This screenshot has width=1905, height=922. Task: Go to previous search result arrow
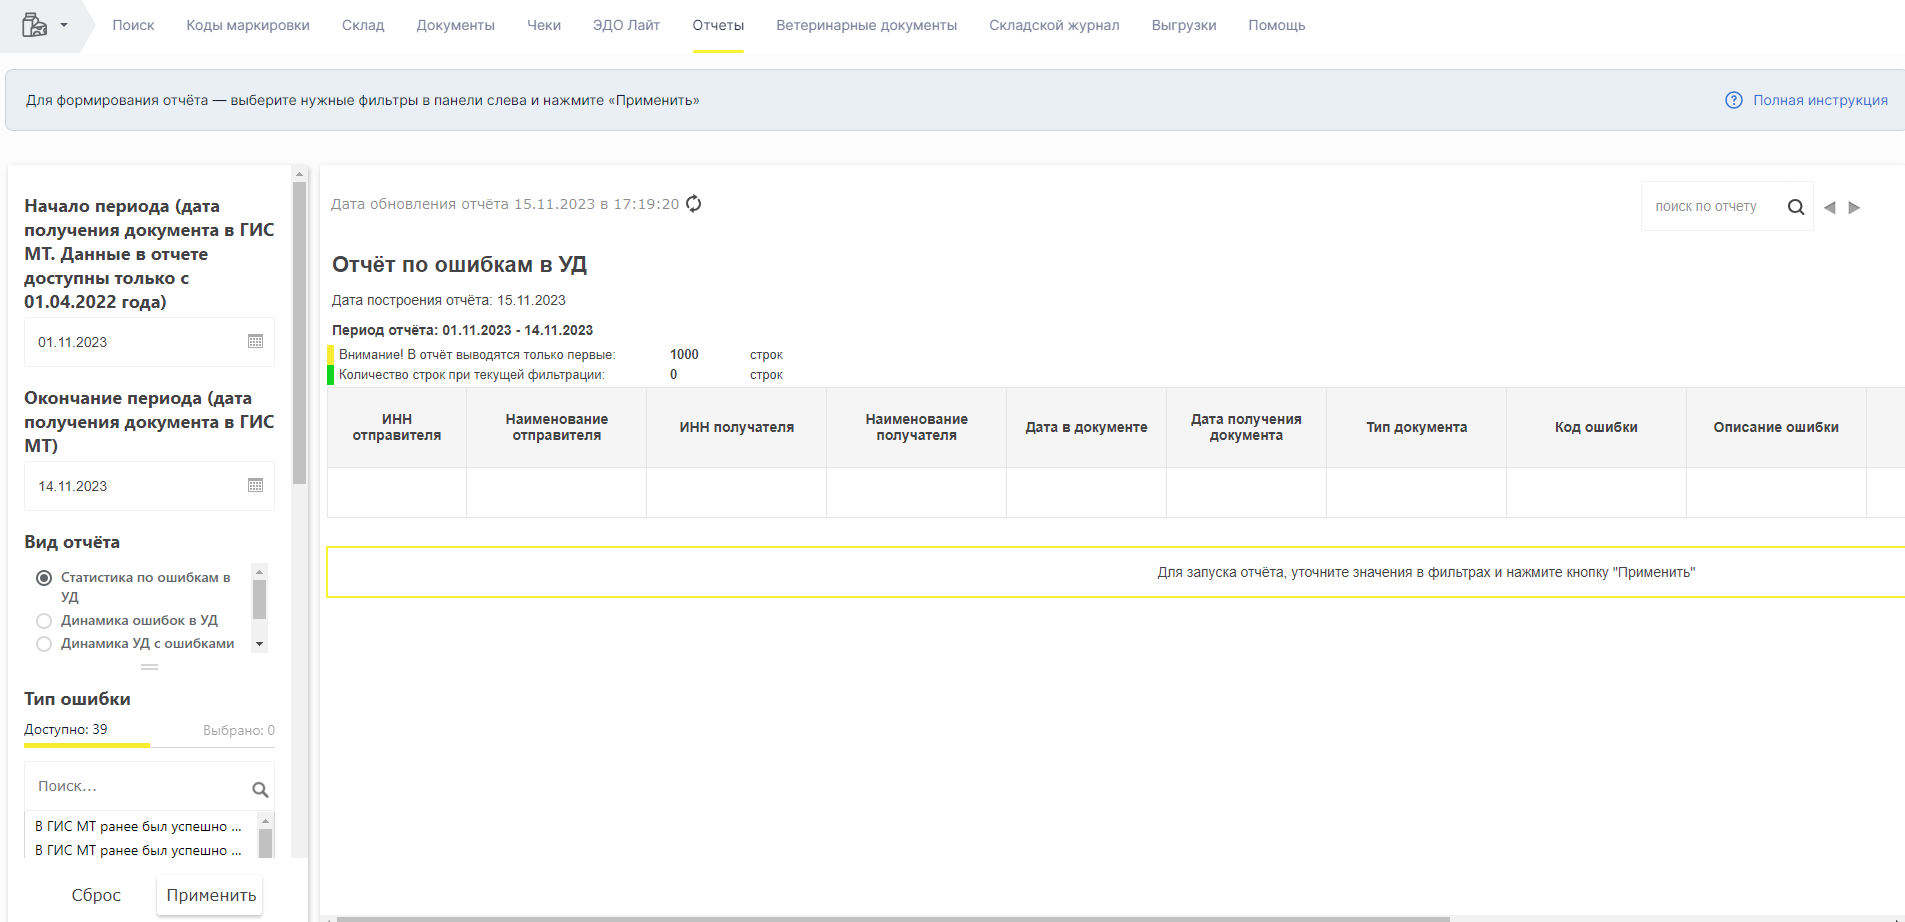pyautogui.click(x=1830, y=207)
